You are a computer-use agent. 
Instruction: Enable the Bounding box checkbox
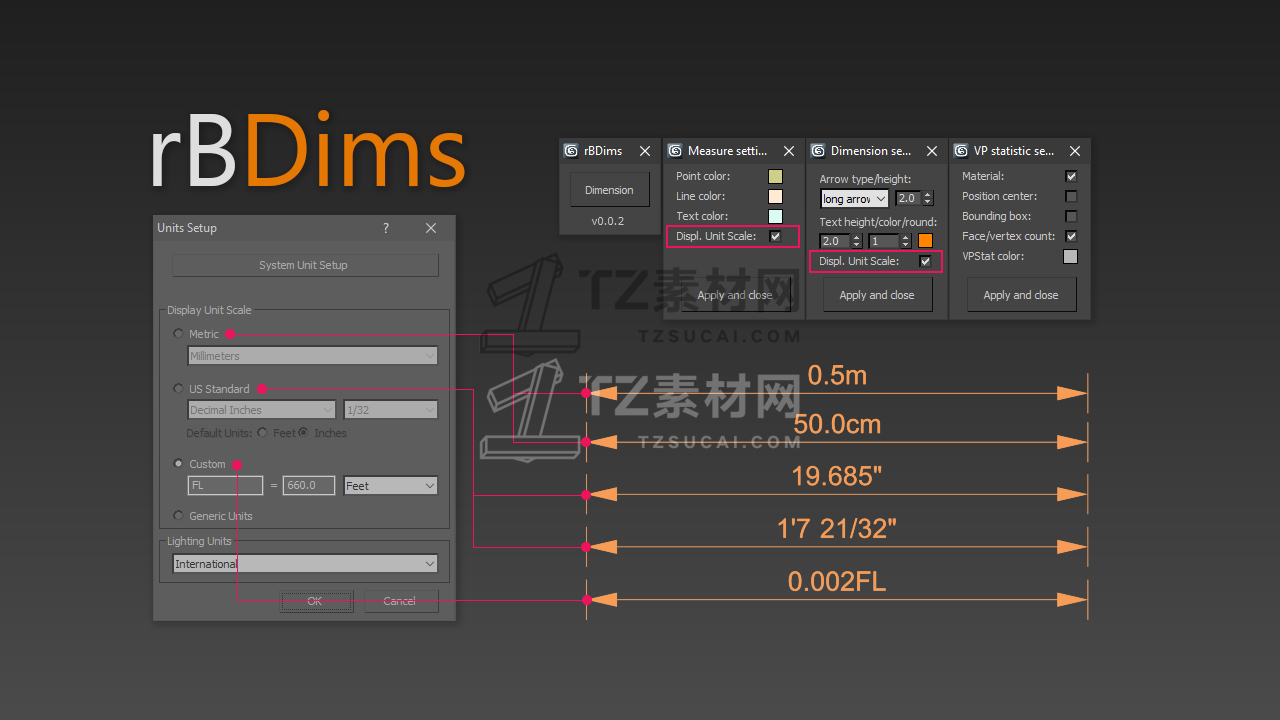(1071, 216)
